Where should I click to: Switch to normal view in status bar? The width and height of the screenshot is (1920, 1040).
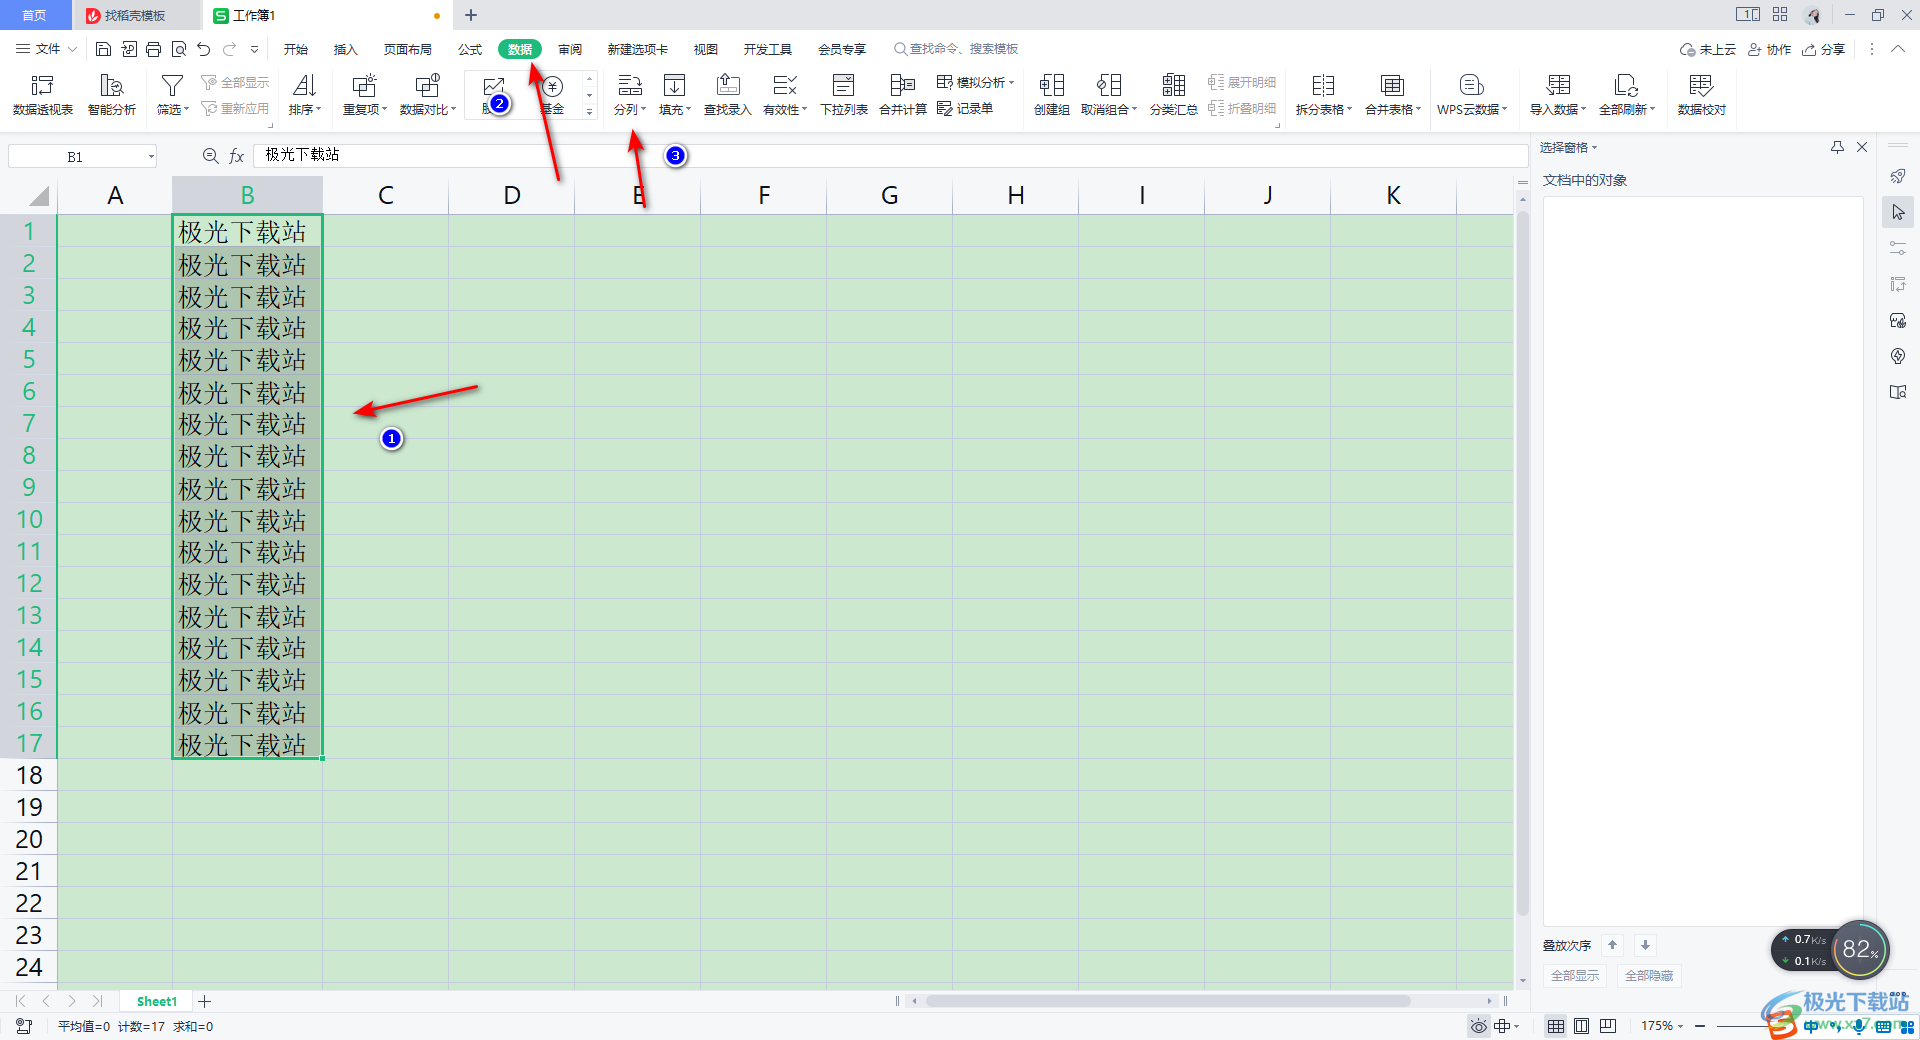(1556, 1026)
